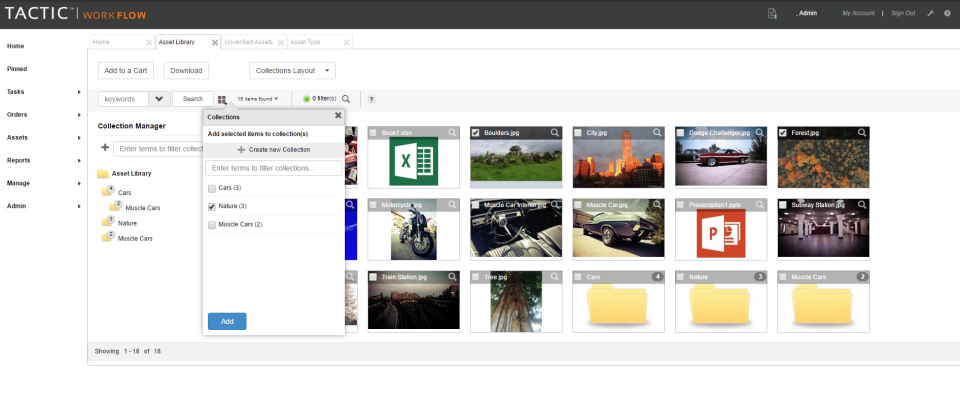Click the plus icon in Collection Manager

105,148
